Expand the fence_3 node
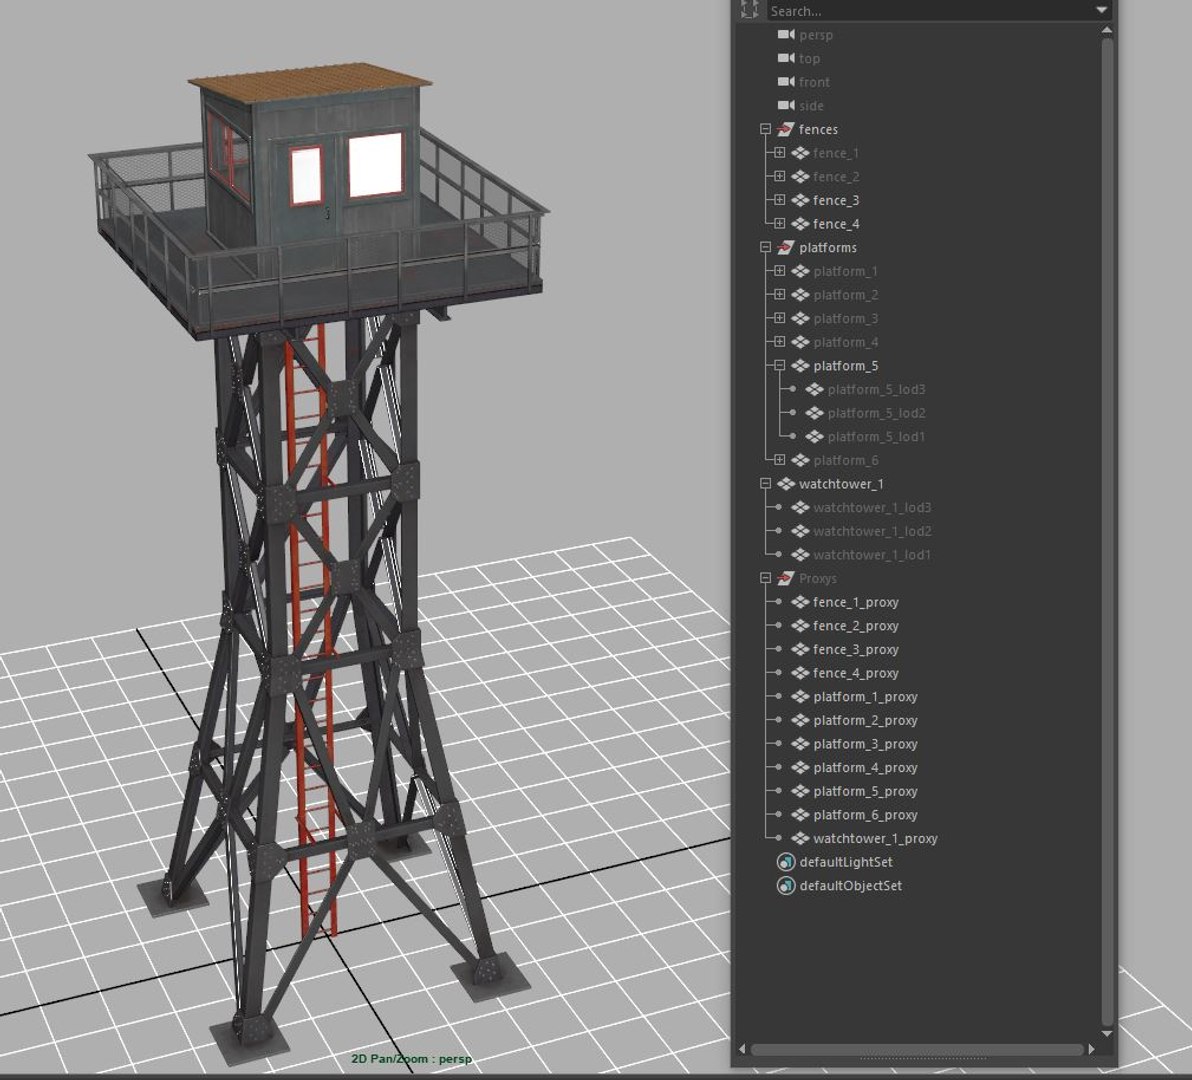This screenshot has height=1080, width=1192. [x=779, y=200]
